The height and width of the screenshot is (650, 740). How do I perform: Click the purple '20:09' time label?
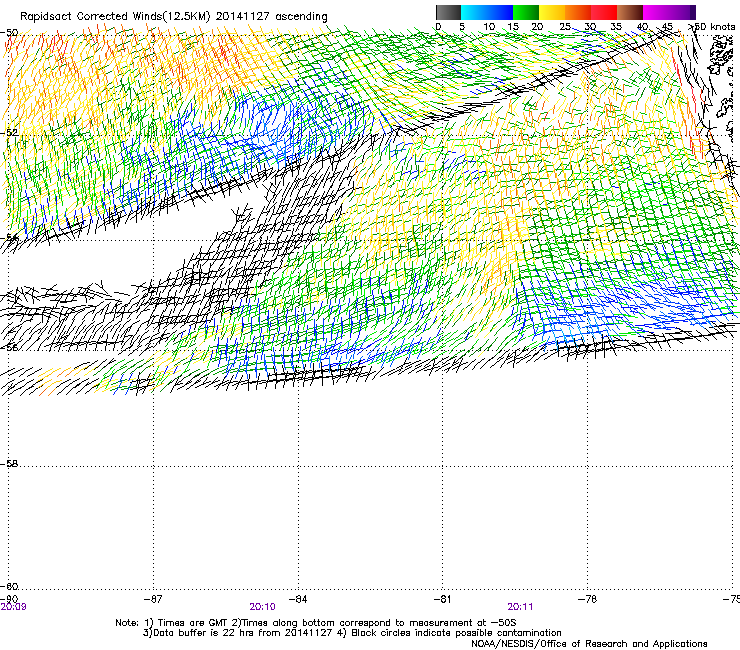pyautogui.click(x=13, y=607)
